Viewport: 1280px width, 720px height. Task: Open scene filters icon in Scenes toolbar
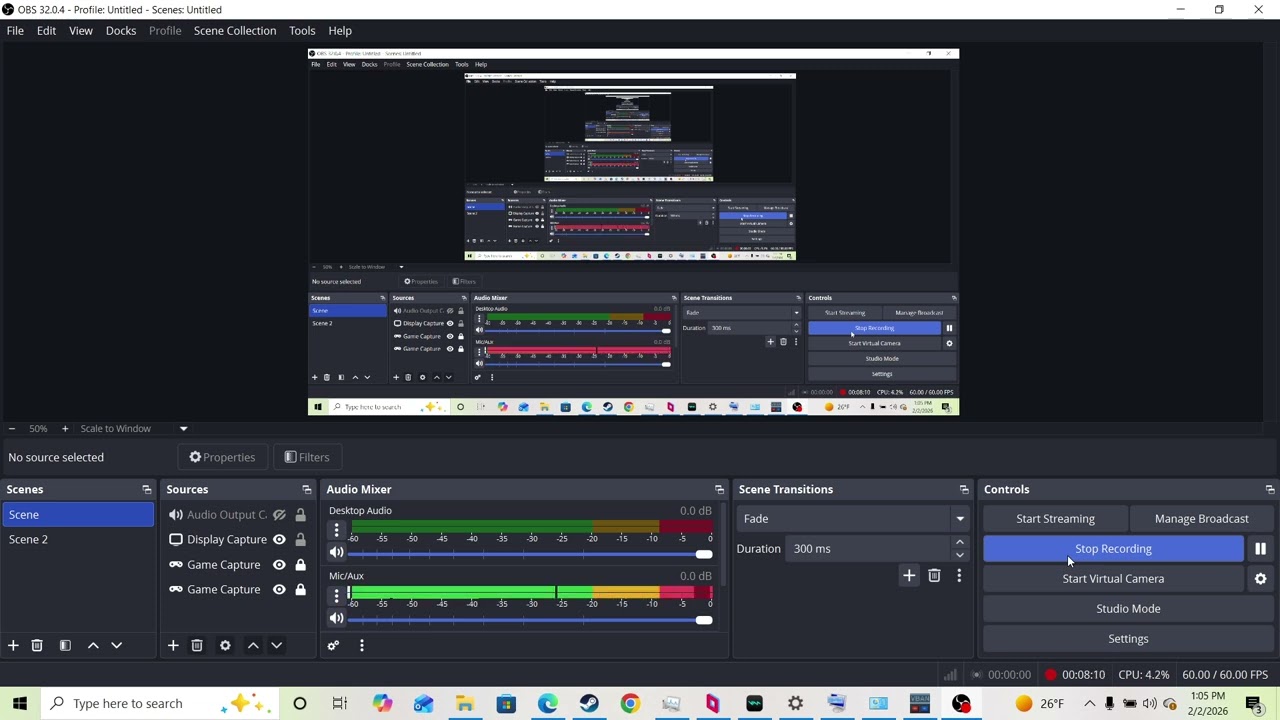point(65,646)
